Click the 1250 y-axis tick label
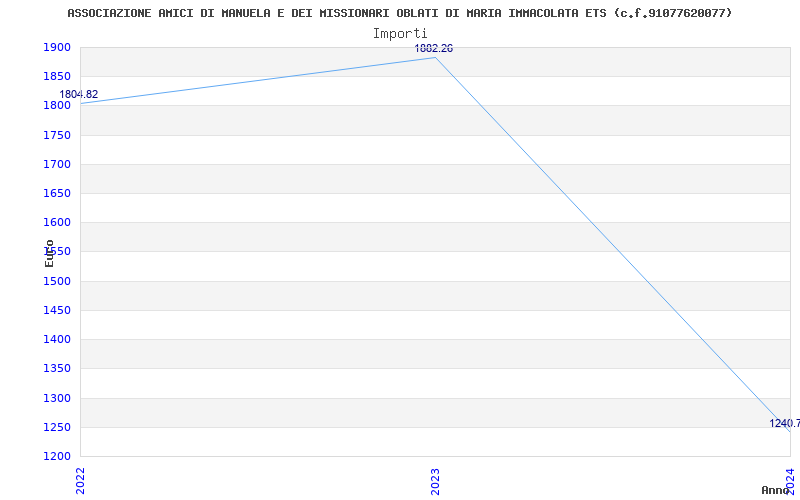Screen dimensions: 800x500 [57, 427]
